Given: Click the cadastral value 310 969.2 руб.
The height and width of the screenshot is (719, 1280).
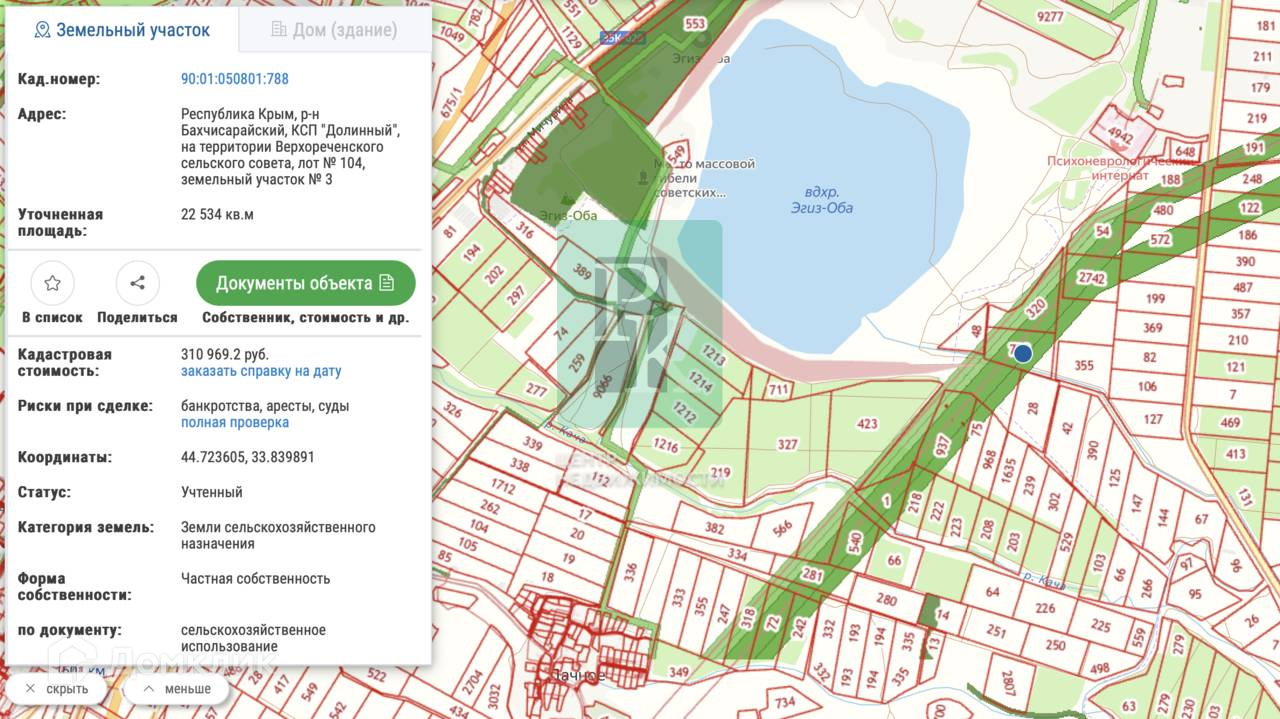Looking at the screenshot, I should (x=225, y=354).
